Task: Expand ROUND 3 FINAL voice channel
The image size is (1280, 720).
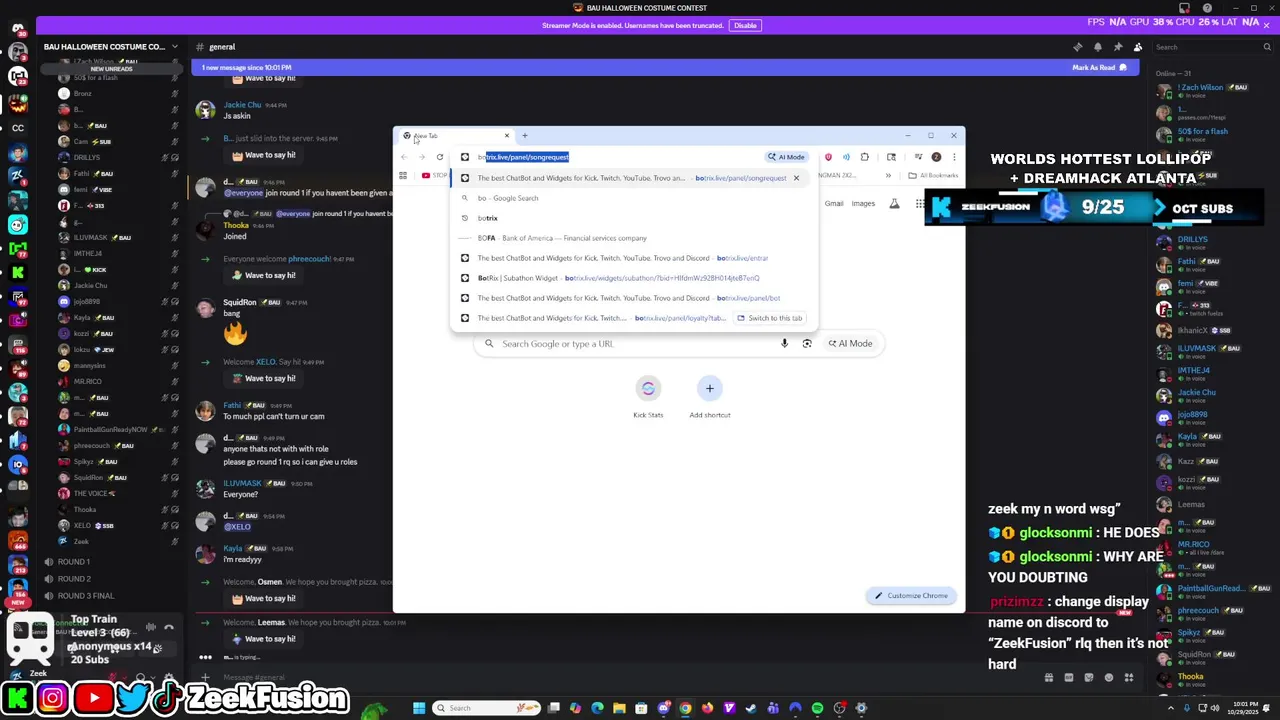Action: [x=85, y=596]
